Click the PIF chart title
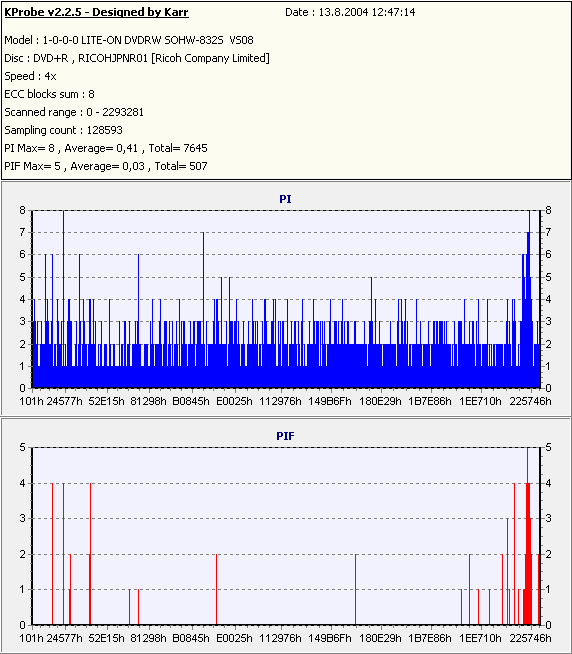This screenshot has height=654, width=572. 285,436
